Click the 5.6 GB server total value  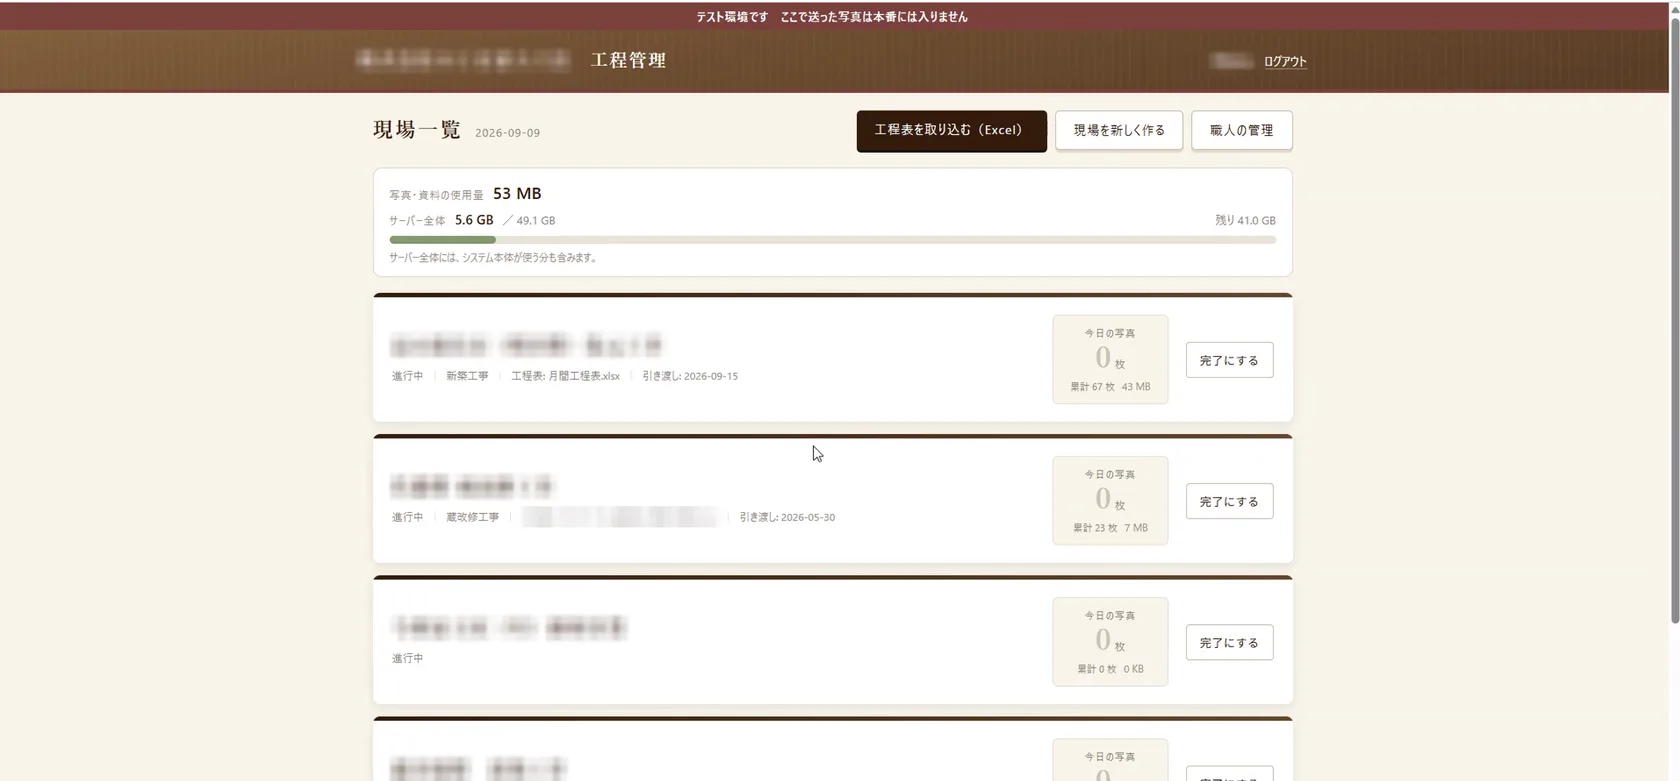474,220
